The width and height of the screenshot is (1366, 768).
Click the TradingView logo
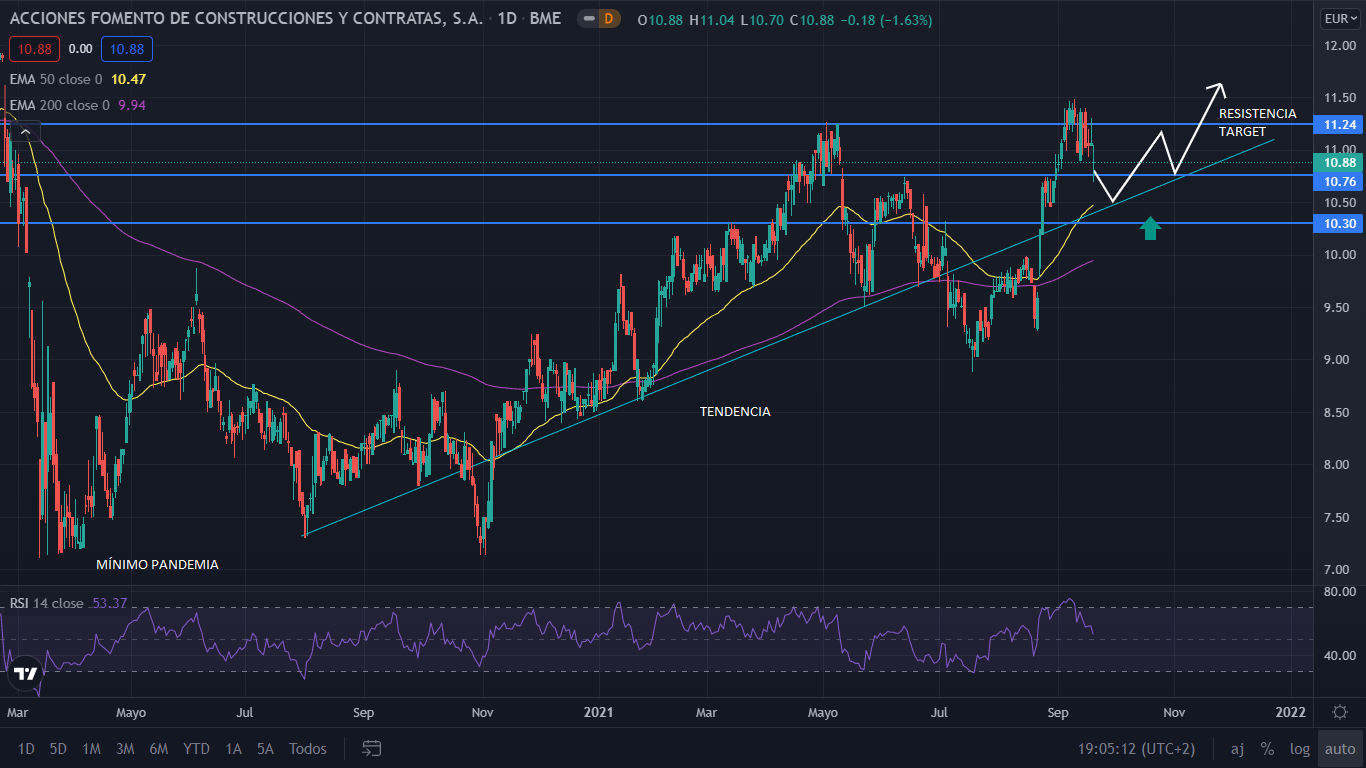26,675
